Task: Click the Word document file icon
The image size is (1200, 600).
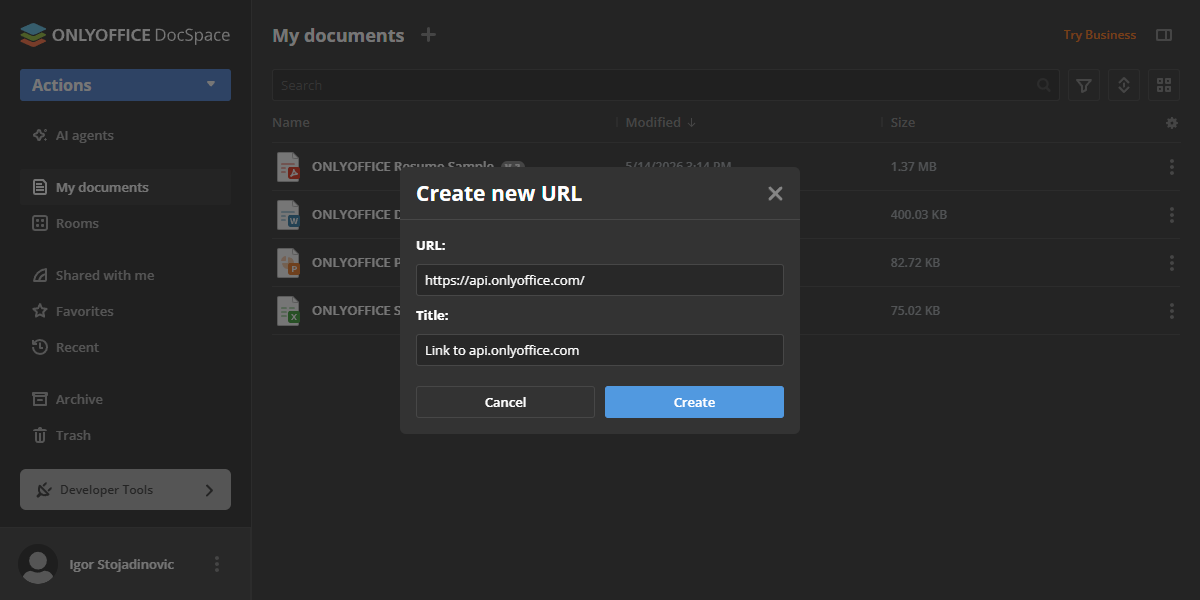Action: [x=288, y=215]
